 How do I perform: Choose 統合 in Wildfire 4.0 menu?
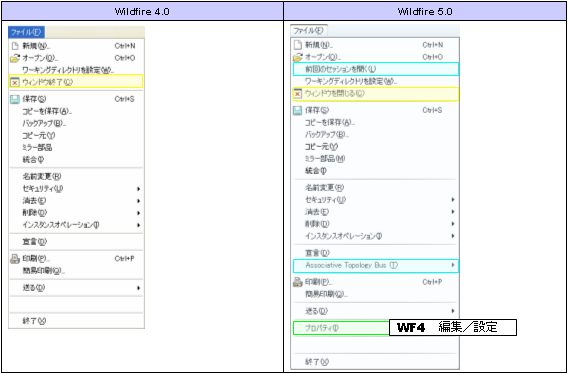pos(33,159)
